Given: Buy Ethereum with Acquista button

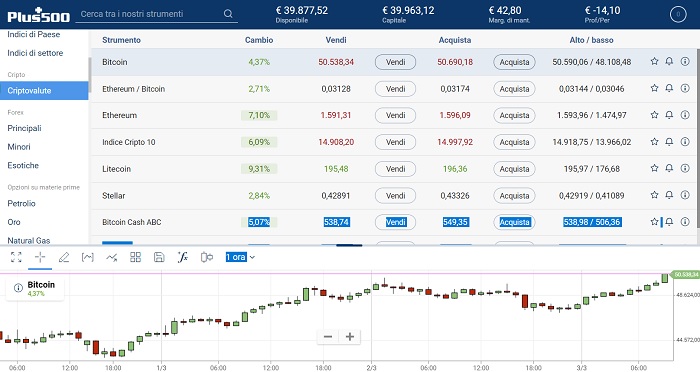Looking at the screenshot, I should (514, 115).
